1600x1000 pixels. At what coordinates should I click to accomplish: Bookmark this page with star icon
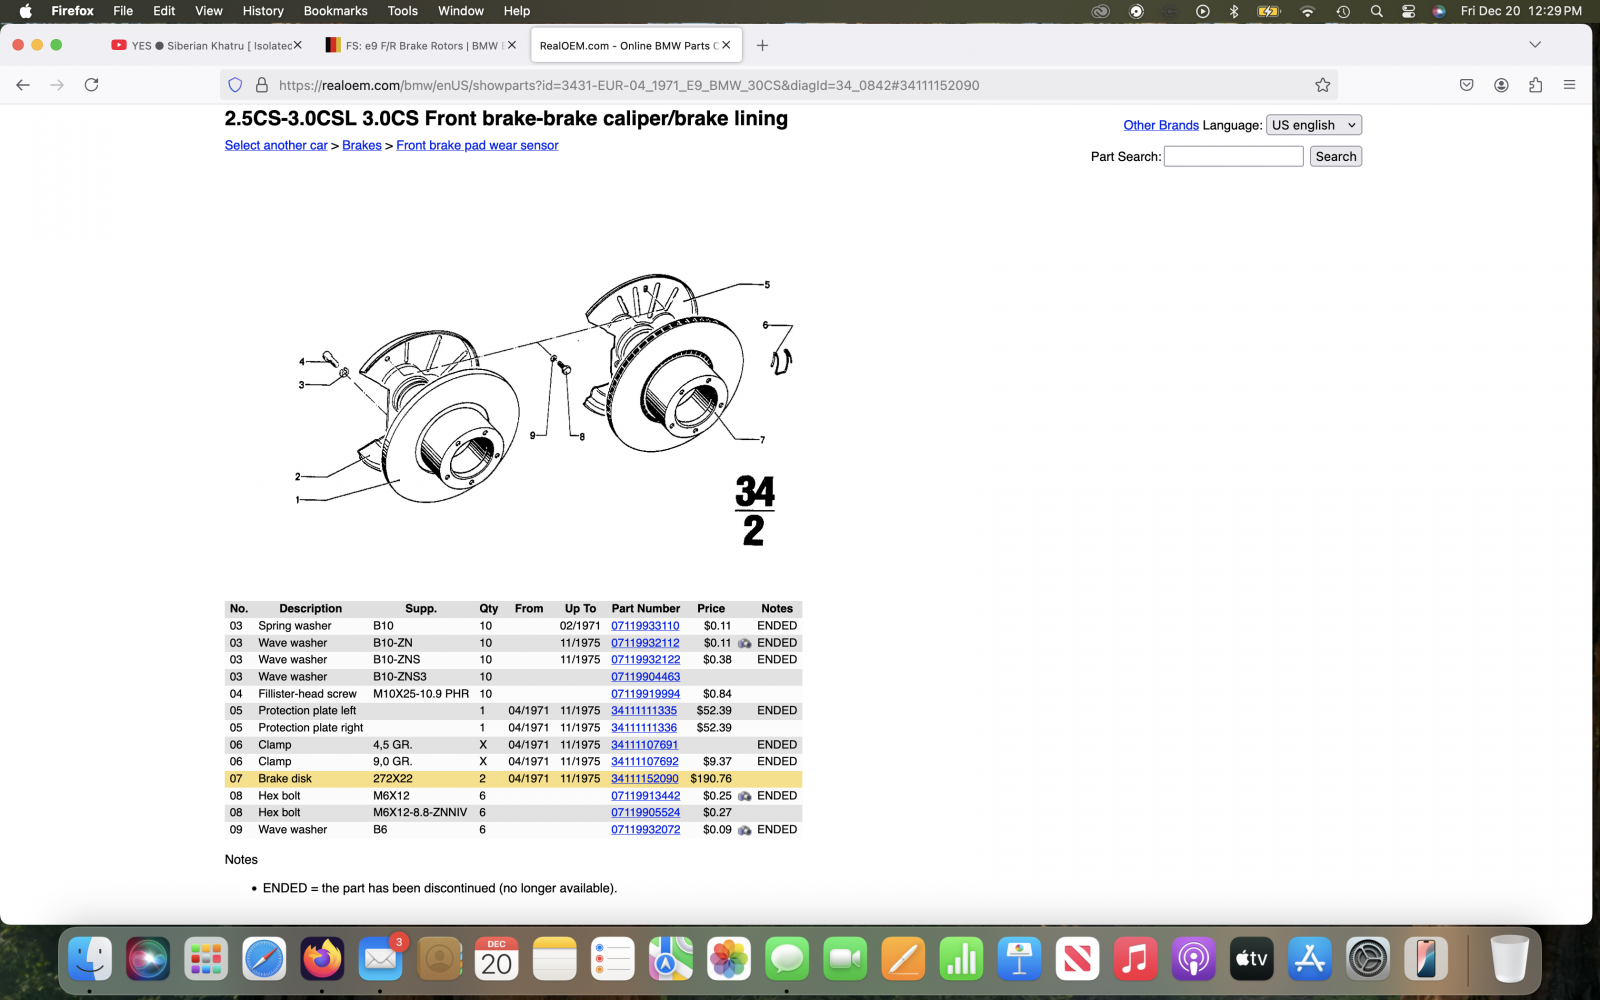1322,85
